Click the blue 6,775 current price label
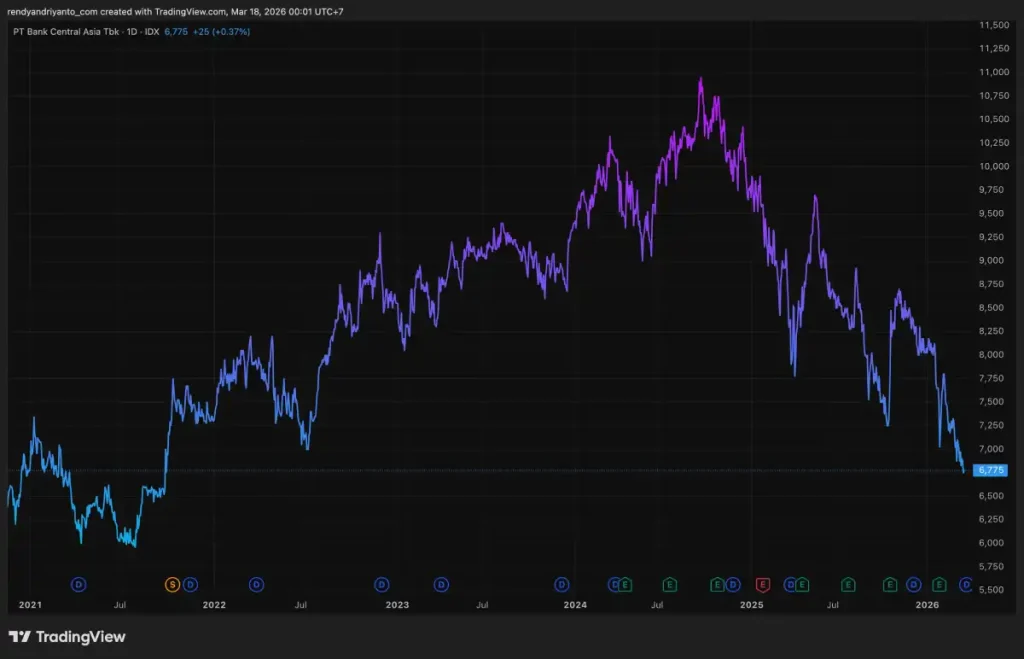 coord(988,470)
